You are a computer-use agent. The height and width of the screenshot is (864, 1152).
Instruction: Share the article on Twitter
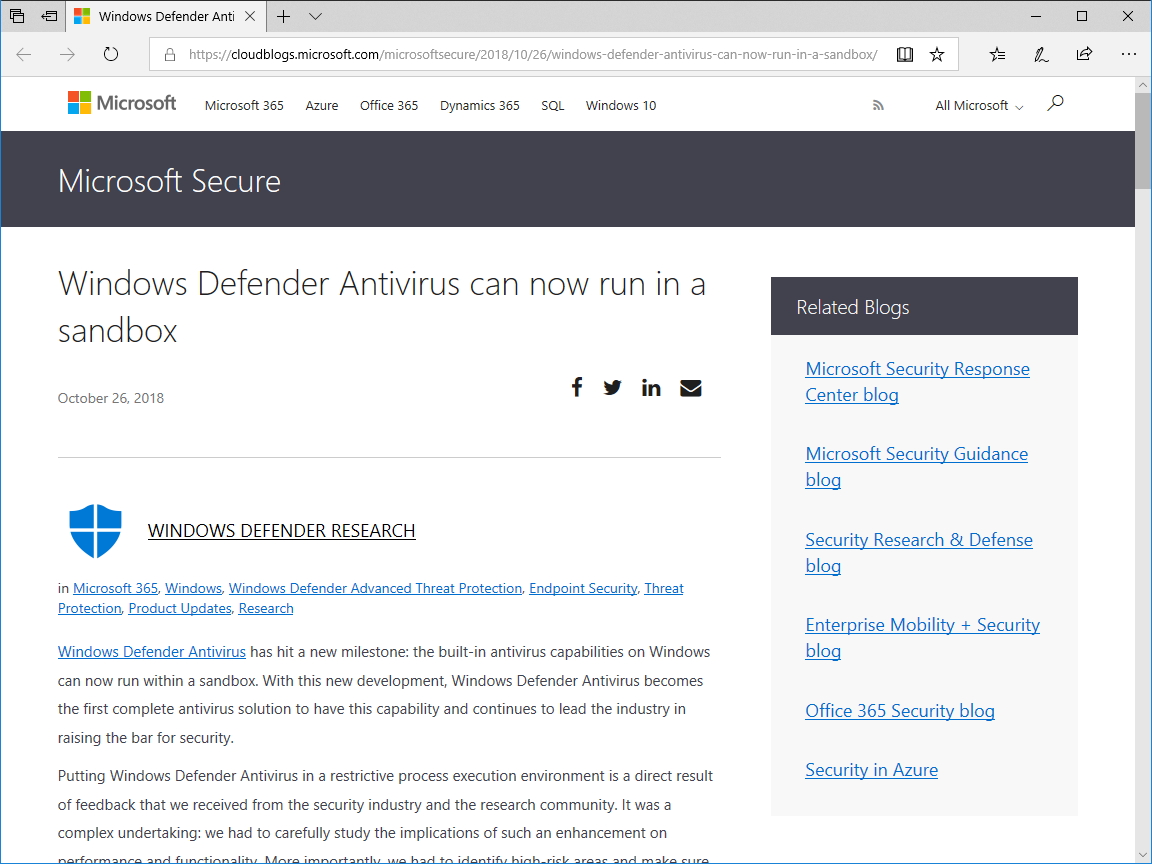(612, 387)
